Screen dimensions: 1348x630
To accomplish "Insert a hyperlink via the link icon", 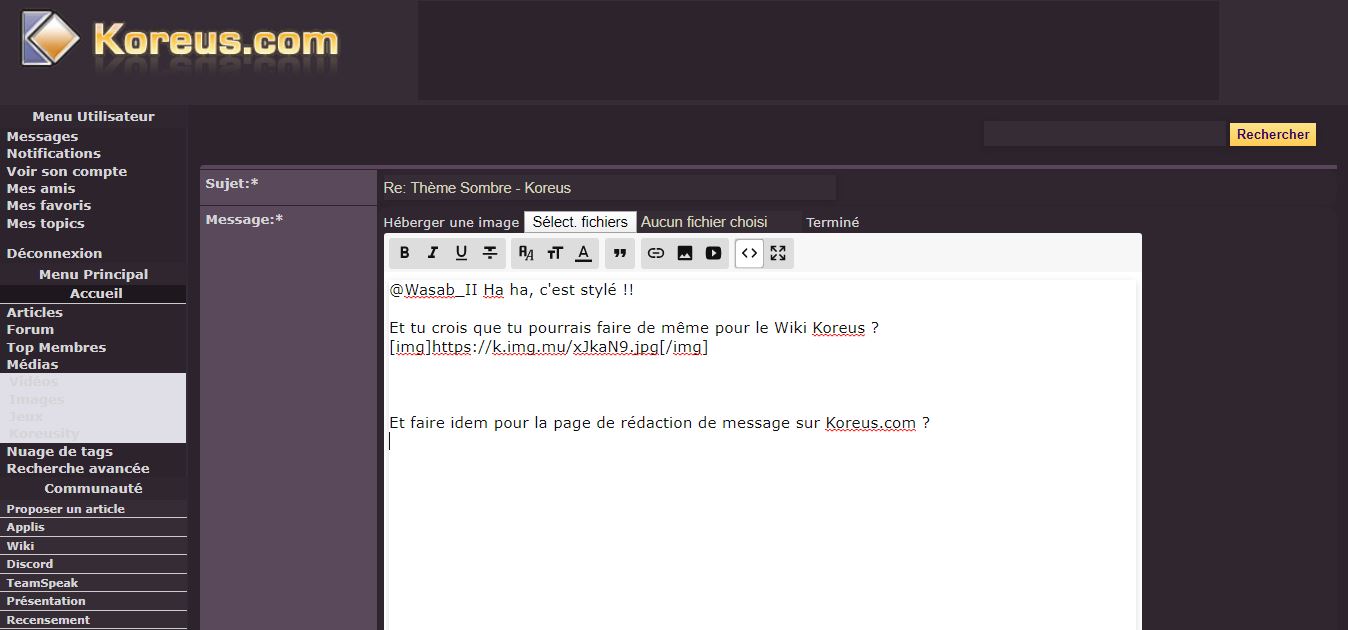I will [656, 253].
